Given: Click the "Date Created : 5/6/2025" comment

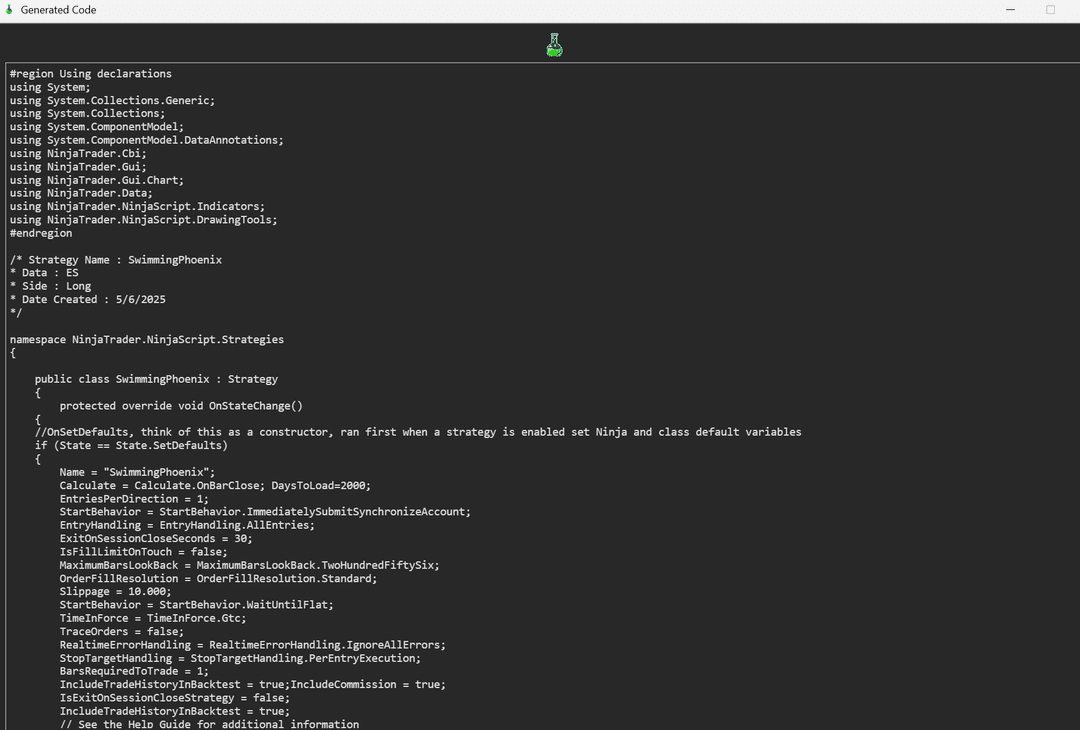Looking at the screenshot, I should pyautogui.click(x=88, y=300).
